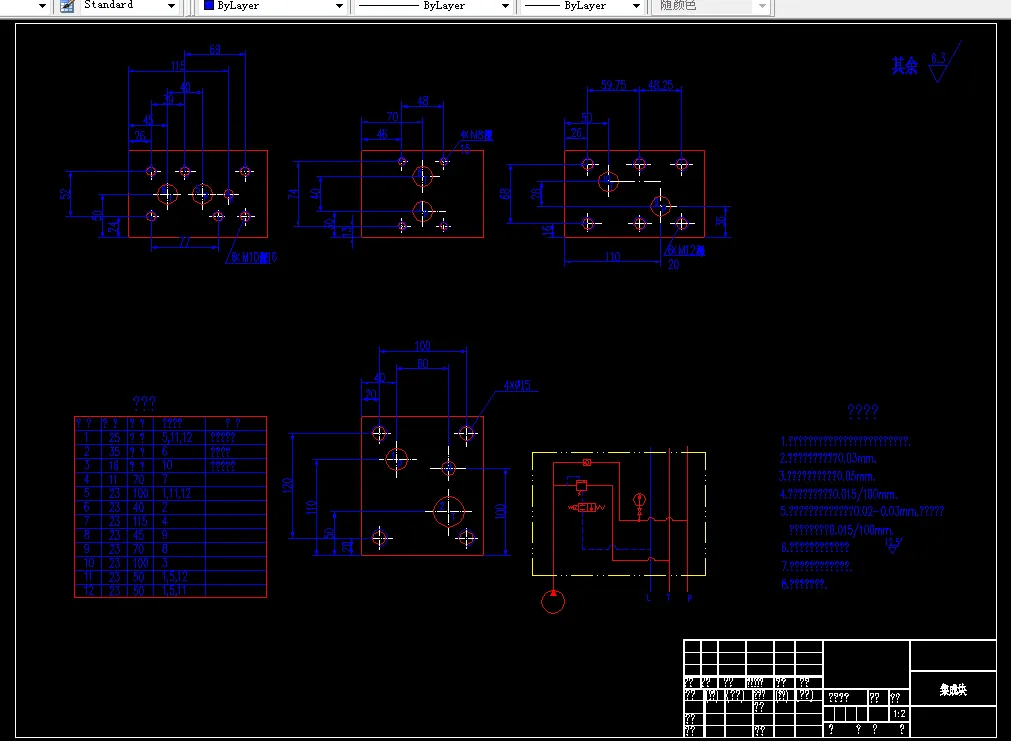Select the 59.75 dimension text
This screenshot has width=1011, height=741.
(613, 85)
